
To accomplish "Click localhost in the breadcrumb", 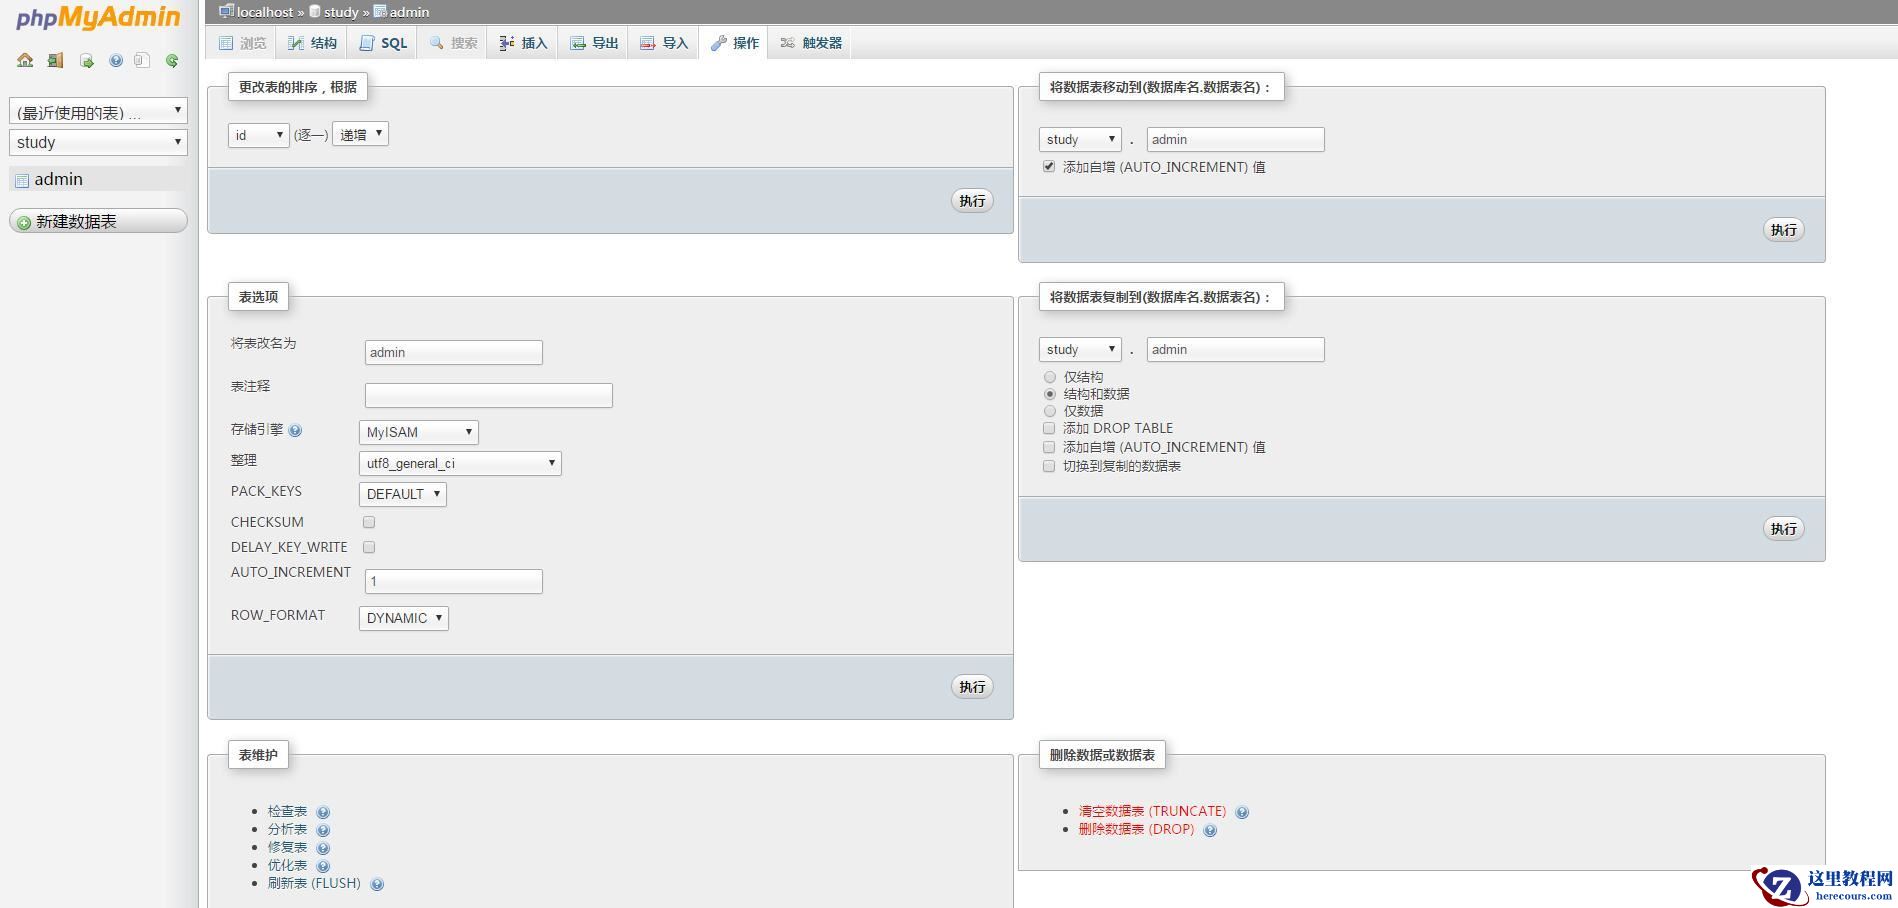I will pos(265,12).
